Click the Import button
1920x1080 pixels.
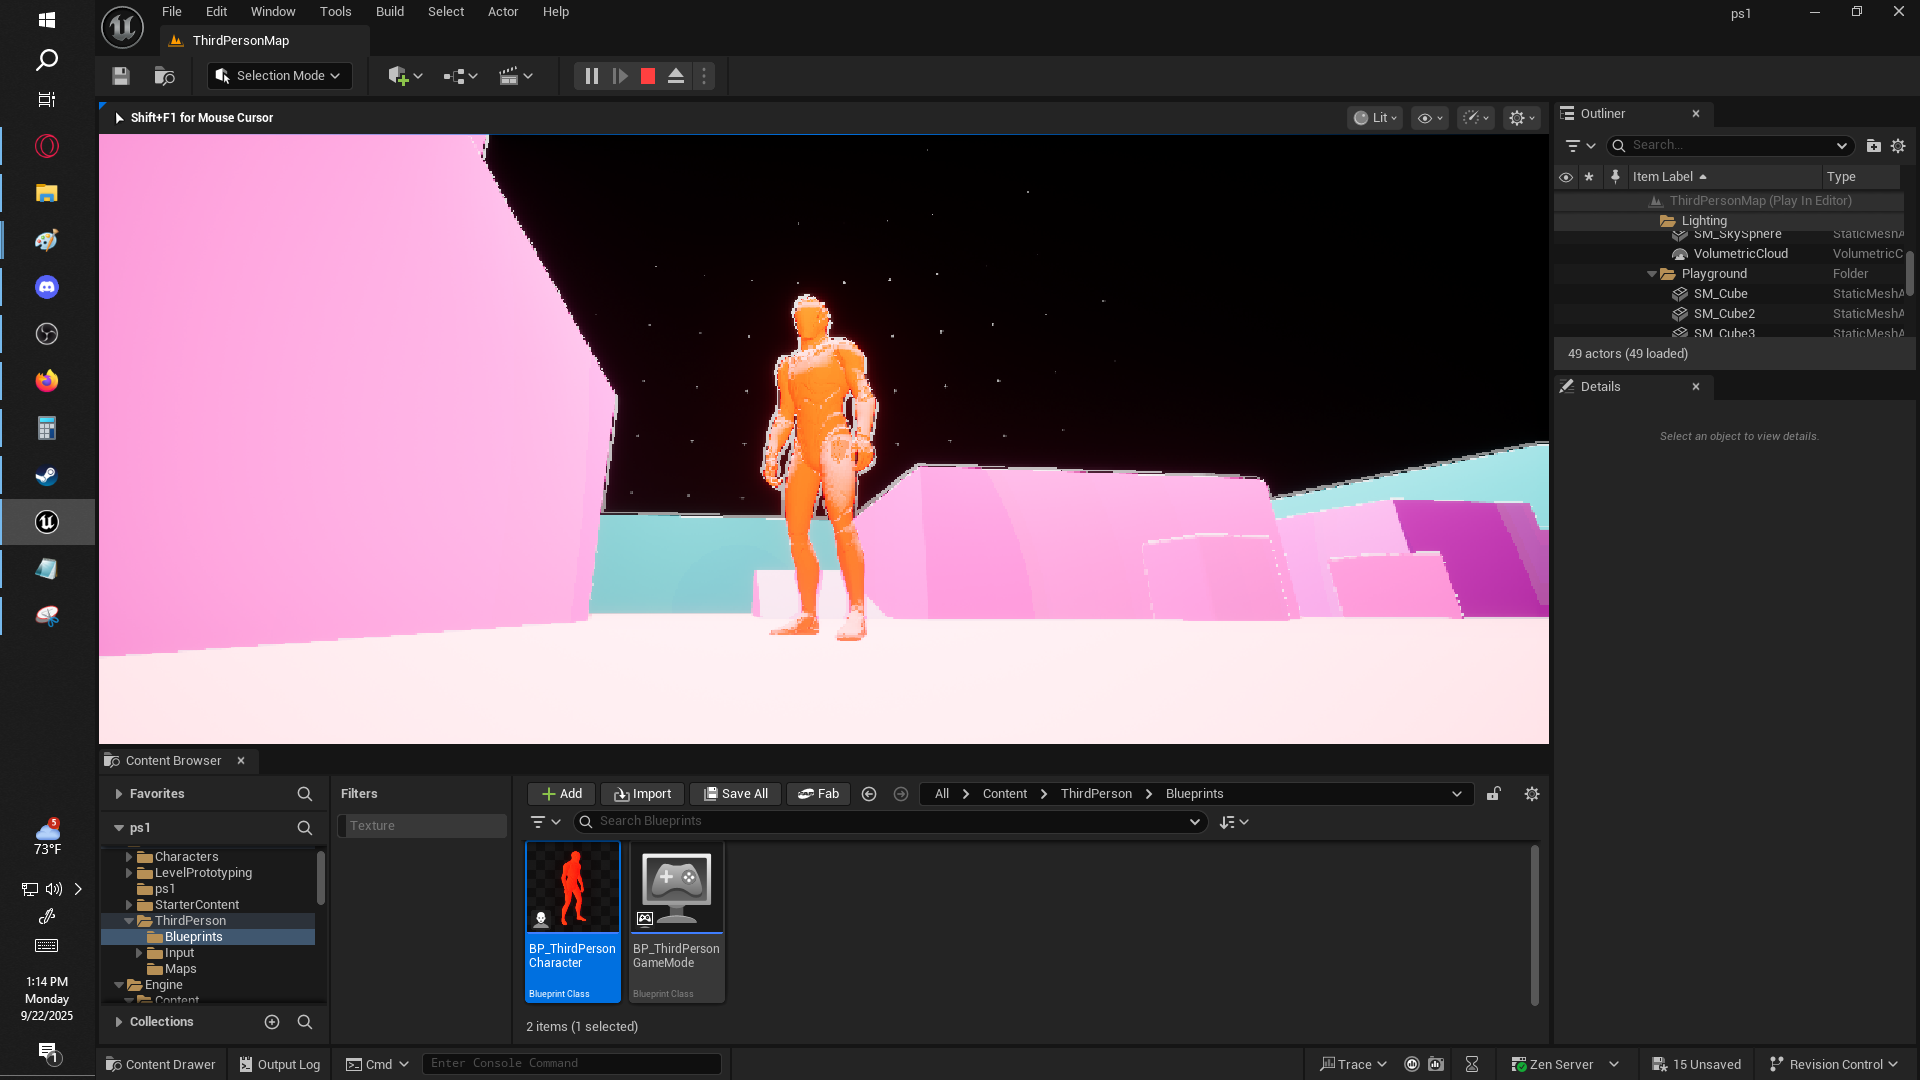click(x=643, y=794)
